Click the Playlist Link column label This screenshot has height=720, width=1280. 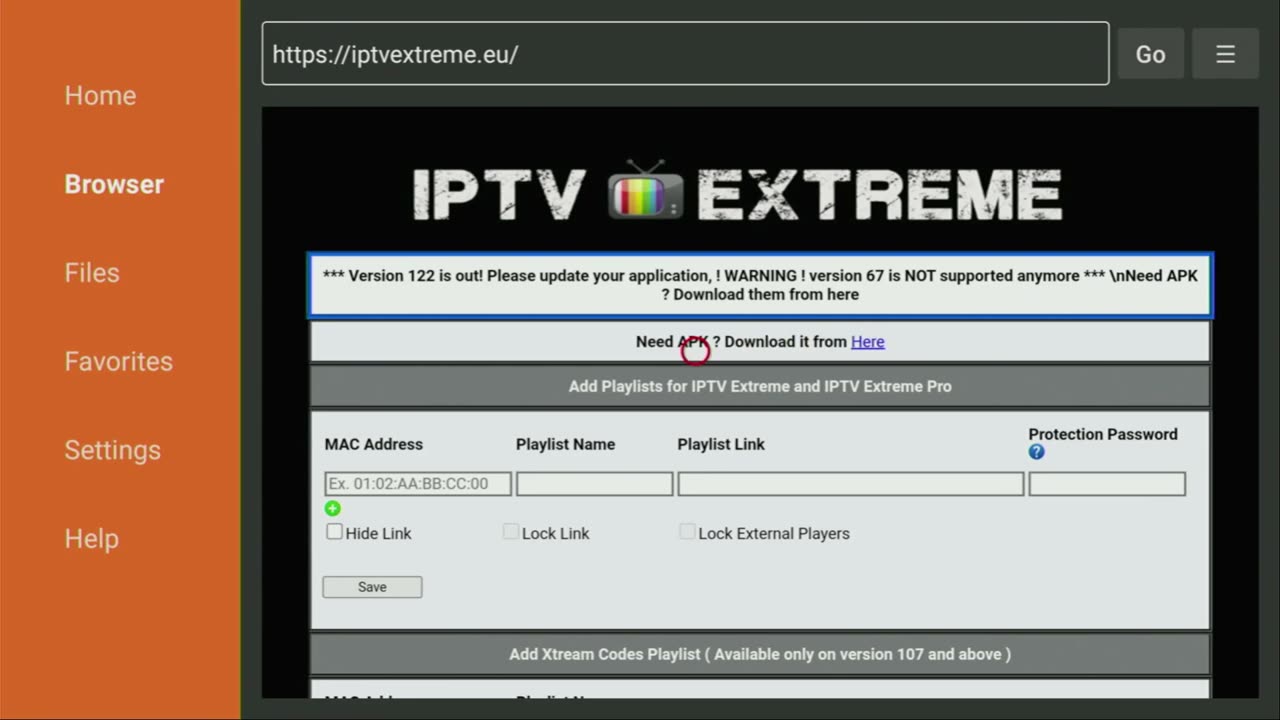click(x=721, y=444)
